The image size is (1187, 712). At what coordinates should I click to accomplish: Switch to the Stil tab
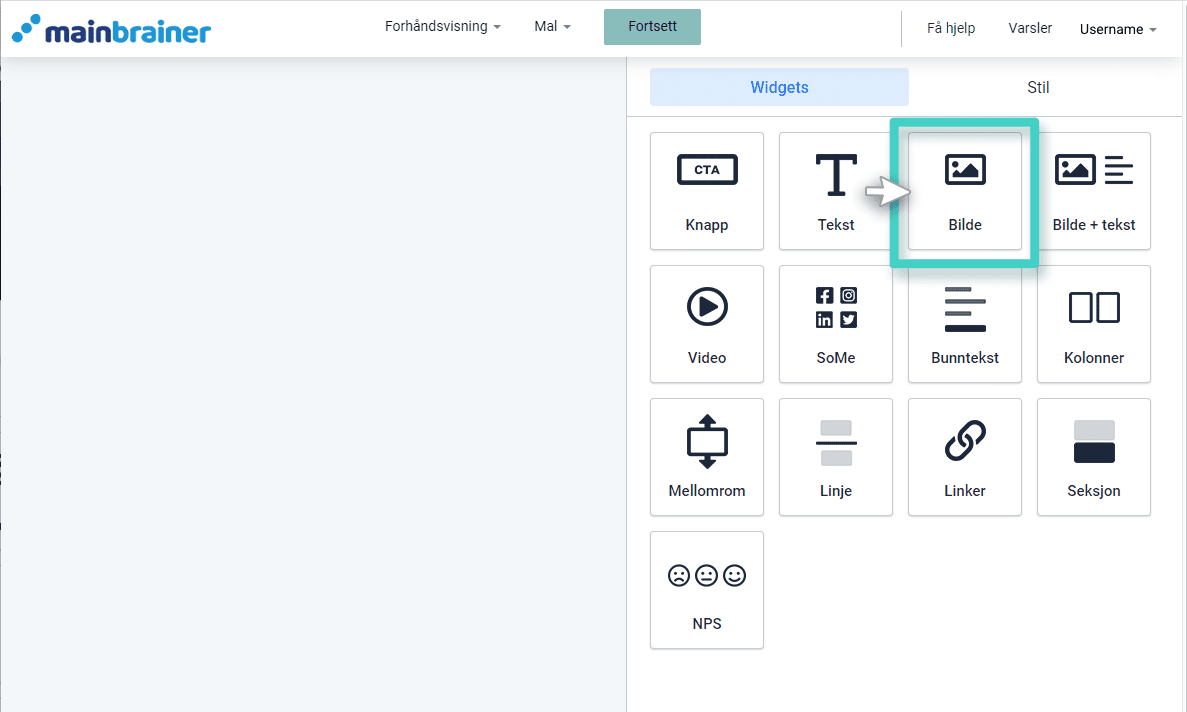click(1038, 87)
